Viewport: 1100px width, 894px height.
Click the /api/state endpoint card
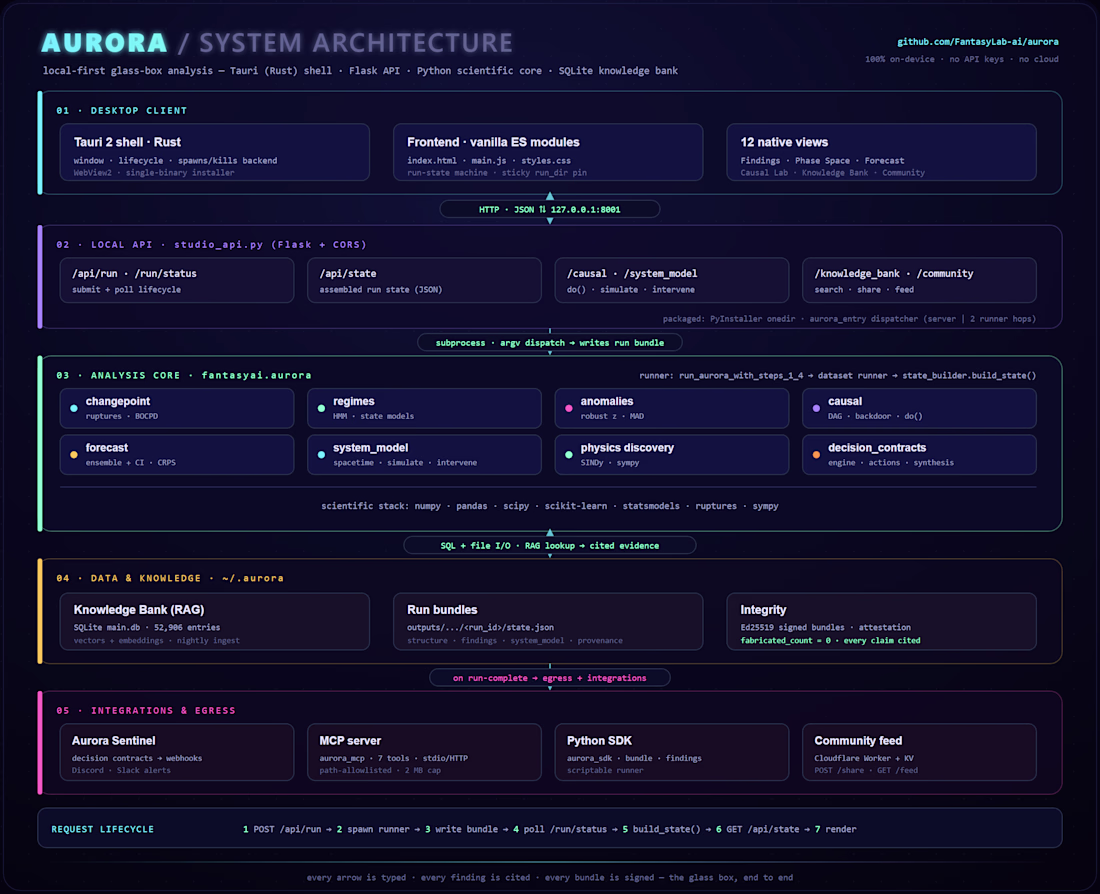(x=424, y=281)
